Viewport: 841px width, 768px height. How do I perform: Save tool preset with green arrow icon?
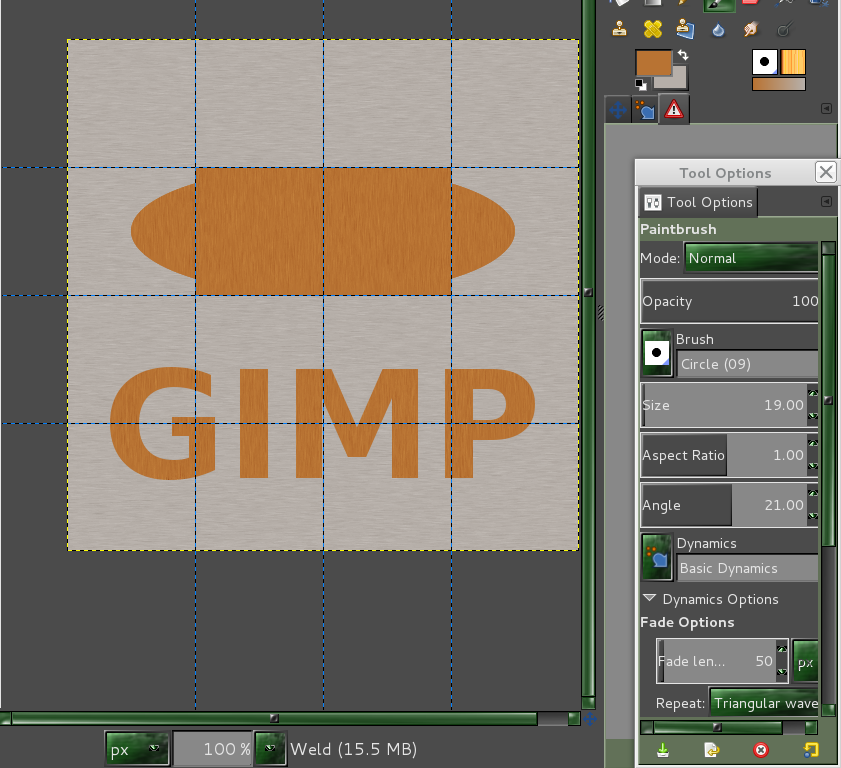tap(663, 750)
